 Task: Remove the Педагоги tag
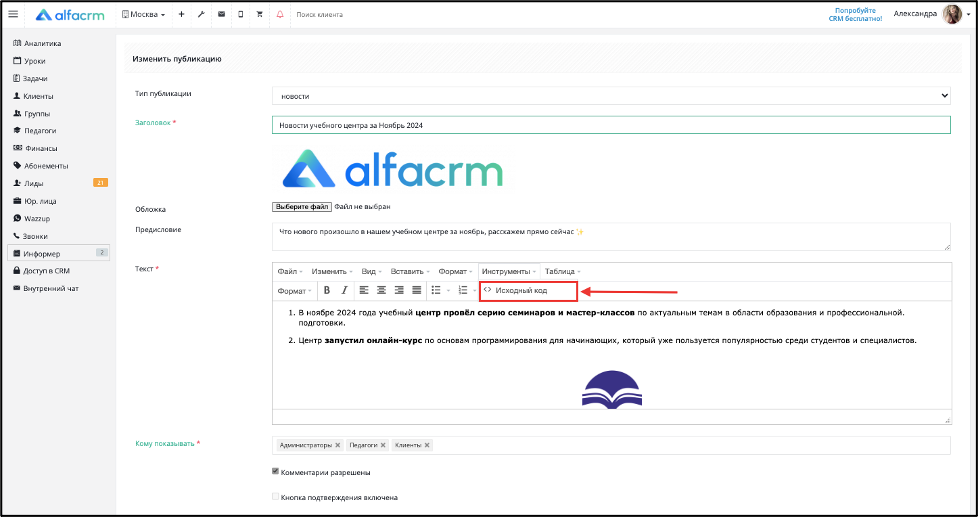click(383, 445)
